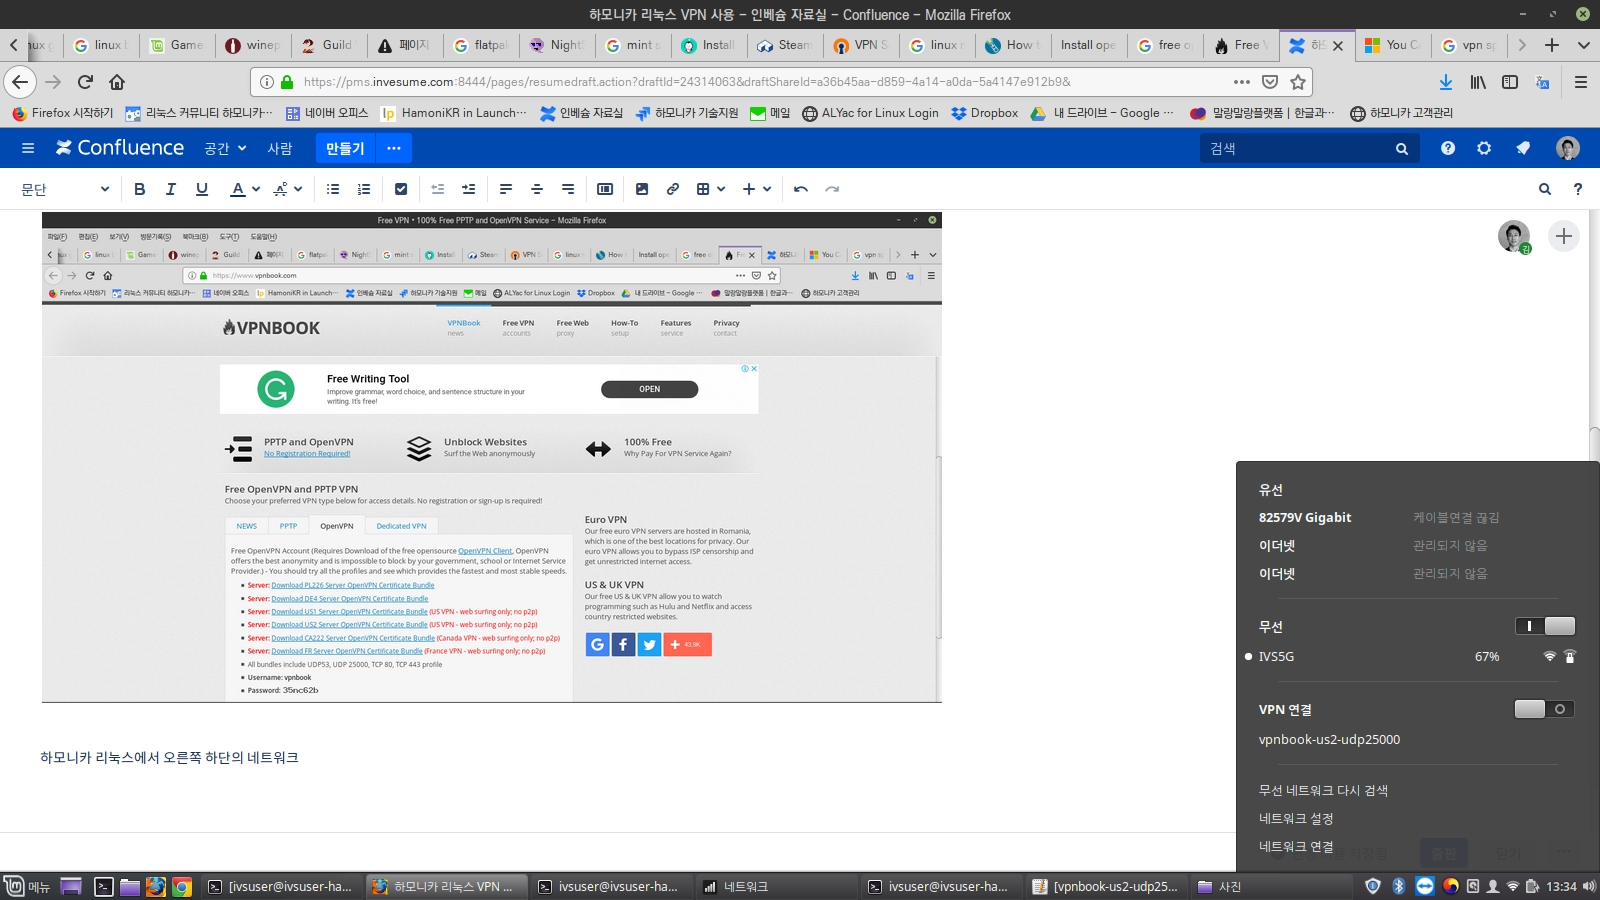
Task: Insert a numbered list
Action: [x=364, y=189]
